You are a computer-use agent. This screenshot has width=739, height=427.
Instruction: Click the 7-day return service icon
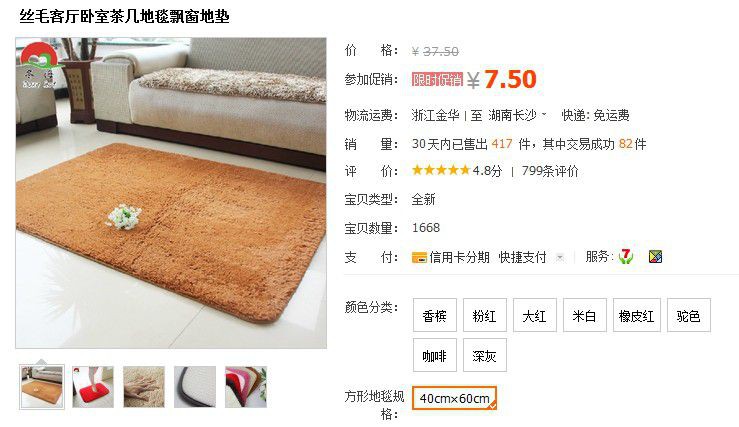(625, 256)
